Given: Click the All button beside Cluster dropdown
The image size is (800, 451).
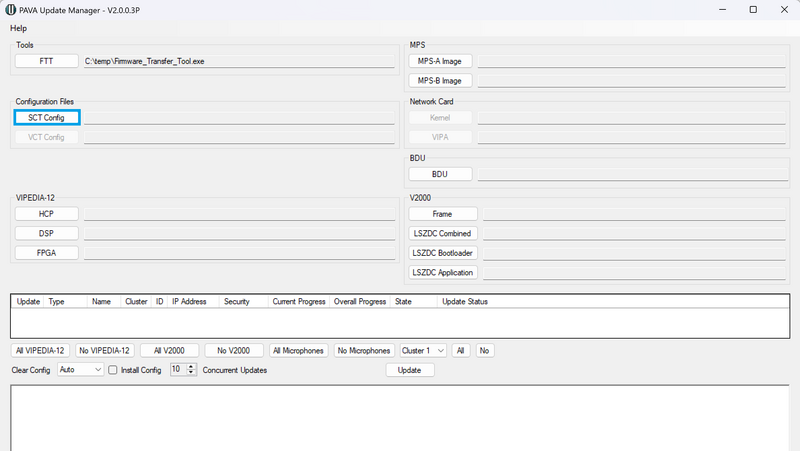Looking at the screenshot, I should [461, 350].
